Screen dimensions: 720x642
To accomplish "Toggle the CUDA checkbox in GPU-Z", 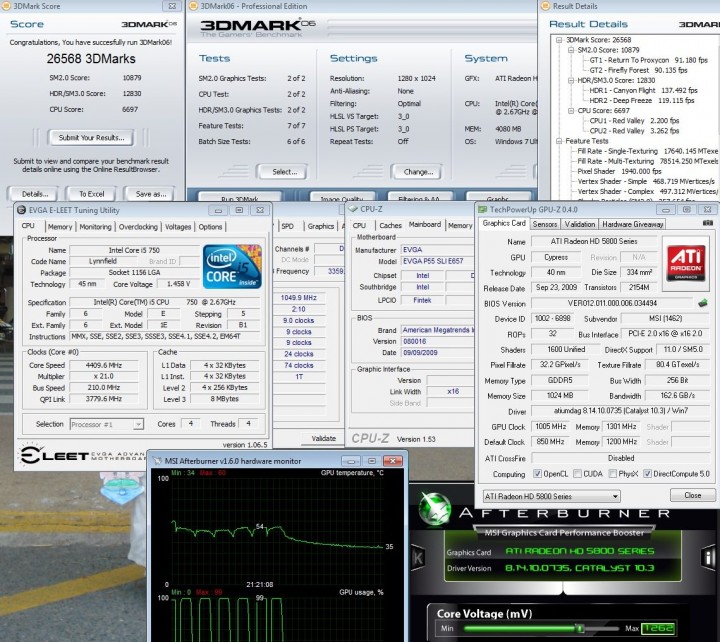I will pos(577,473).
